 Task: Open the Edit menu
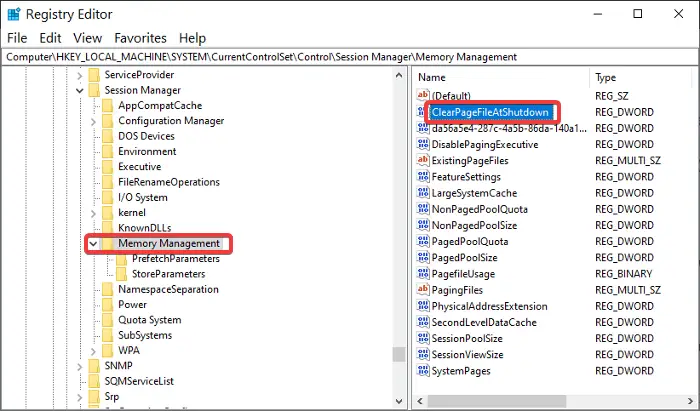pos(50,38)
